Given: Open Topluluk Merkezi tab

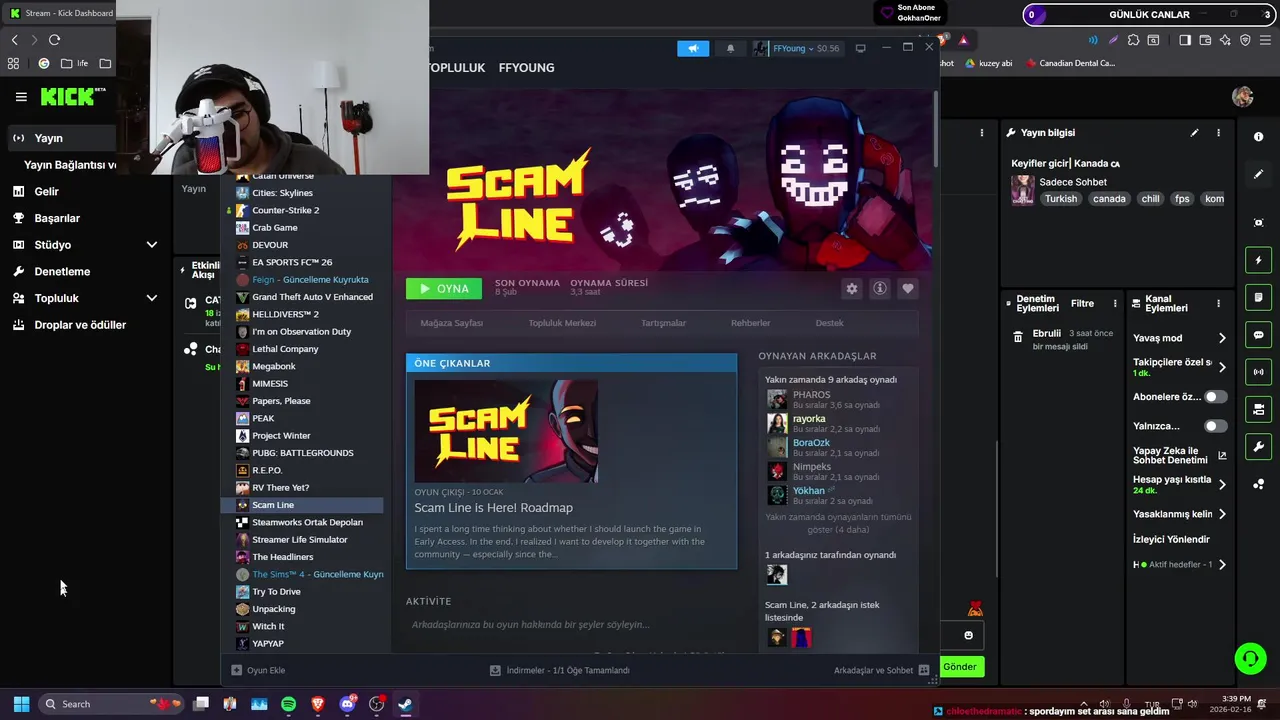Looking at the screenshot, I should pos(562,323).
